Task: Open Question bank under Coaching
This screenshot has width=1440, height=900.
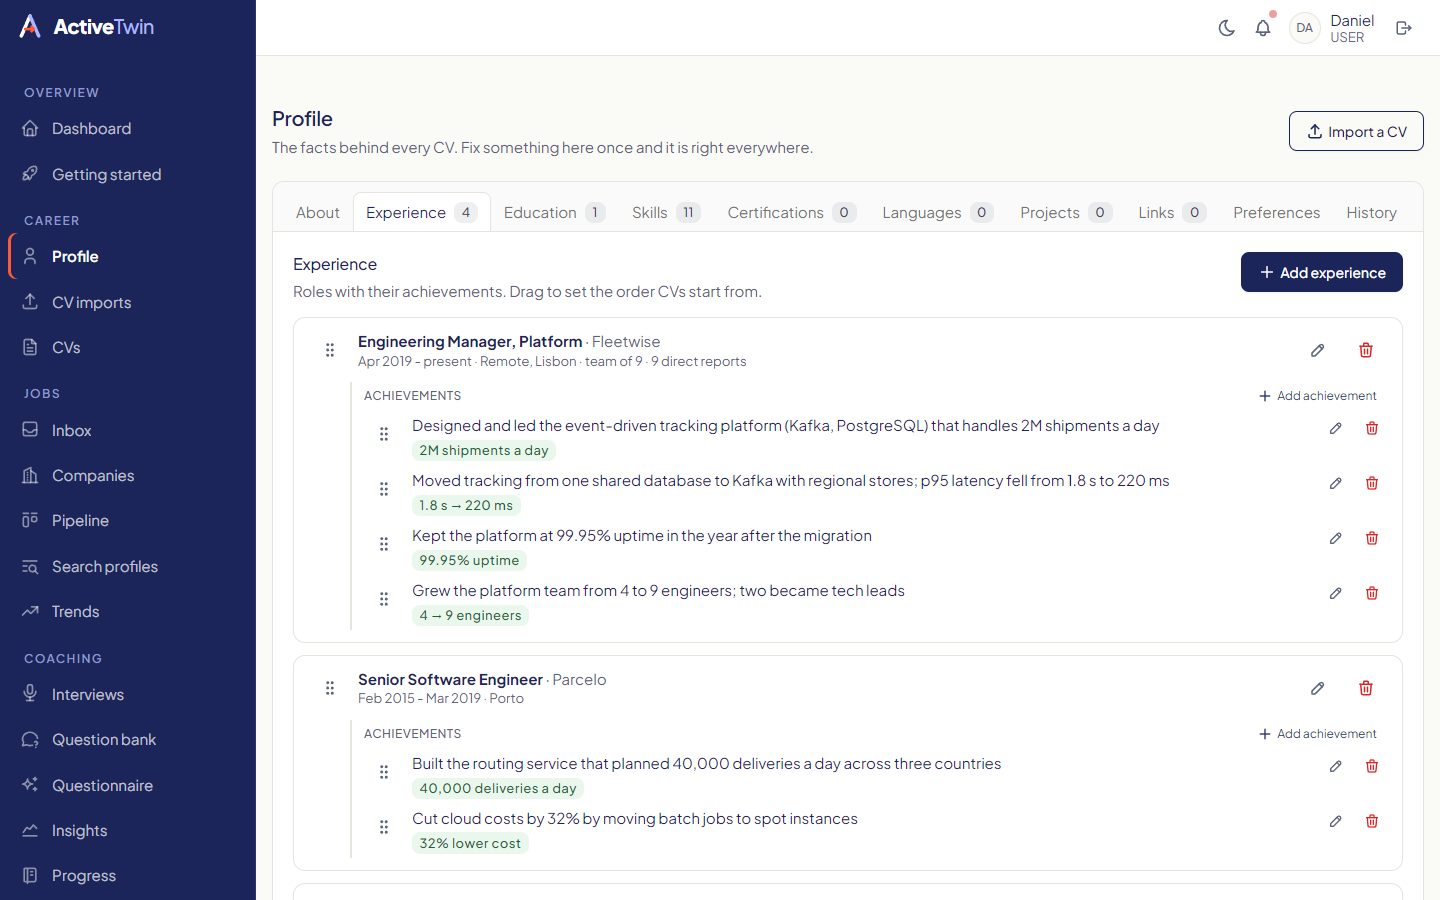Action: [x=128, y=739]
